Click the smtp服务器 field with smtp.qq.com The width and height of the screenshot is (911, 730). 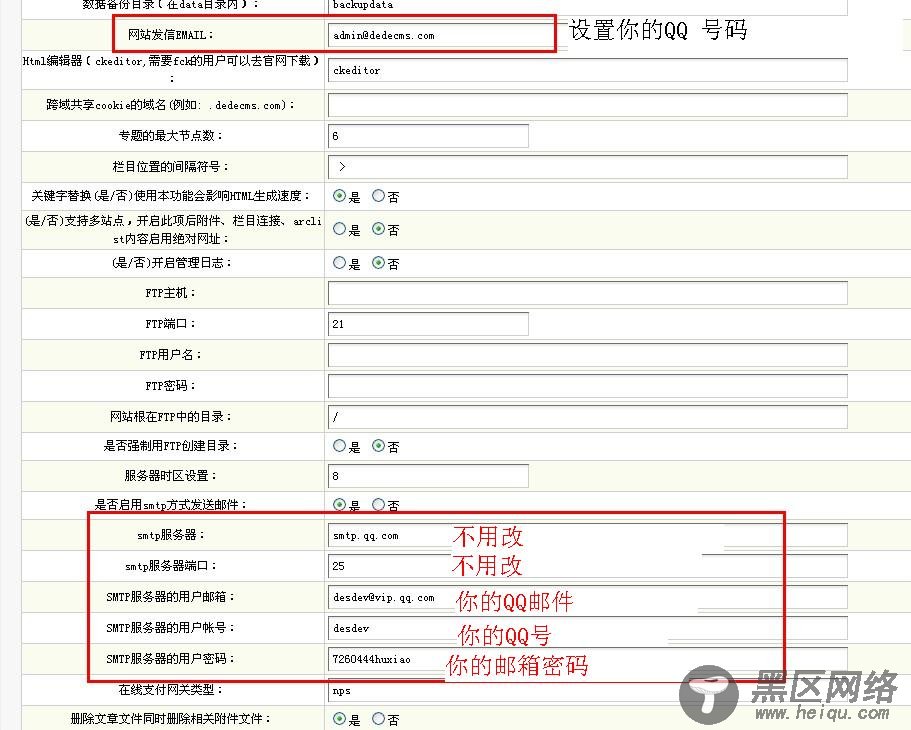pos(587,535)
